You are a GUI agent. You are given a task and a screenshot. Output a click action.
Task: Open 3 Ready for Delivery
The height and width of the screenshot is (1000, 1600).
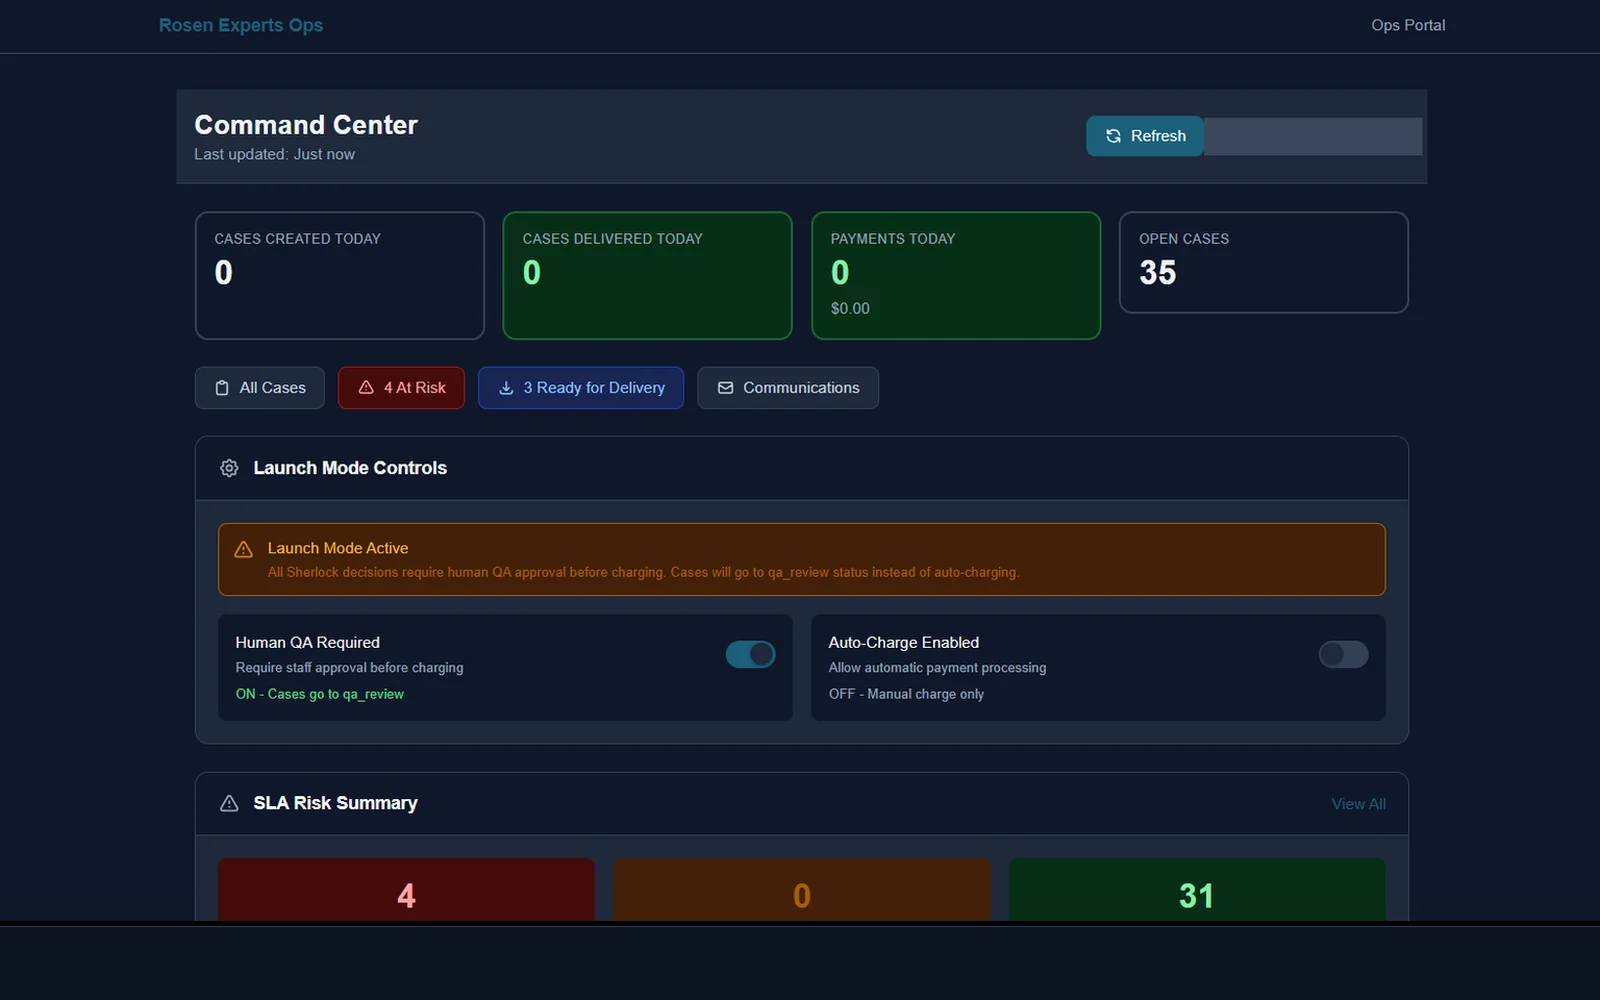[581, 388]
